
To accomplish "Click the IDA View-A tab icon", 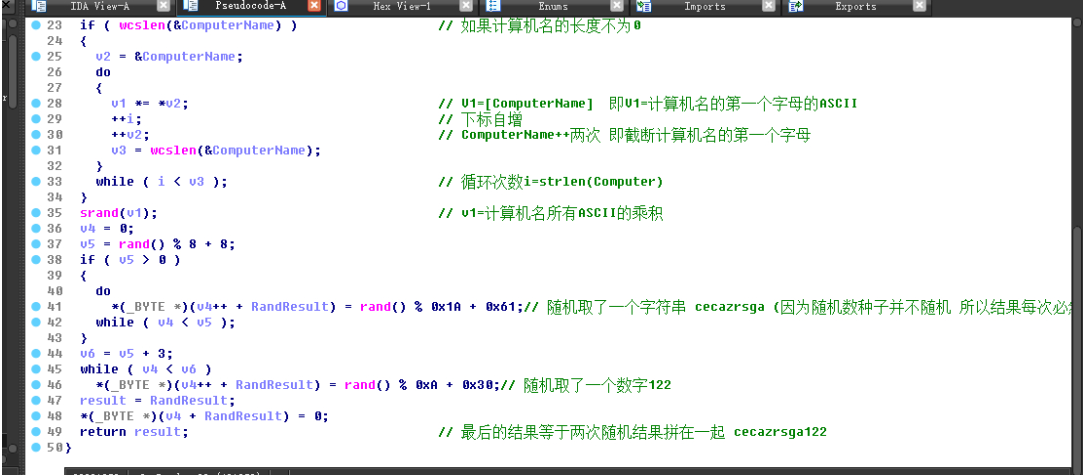I will point(39,7).
